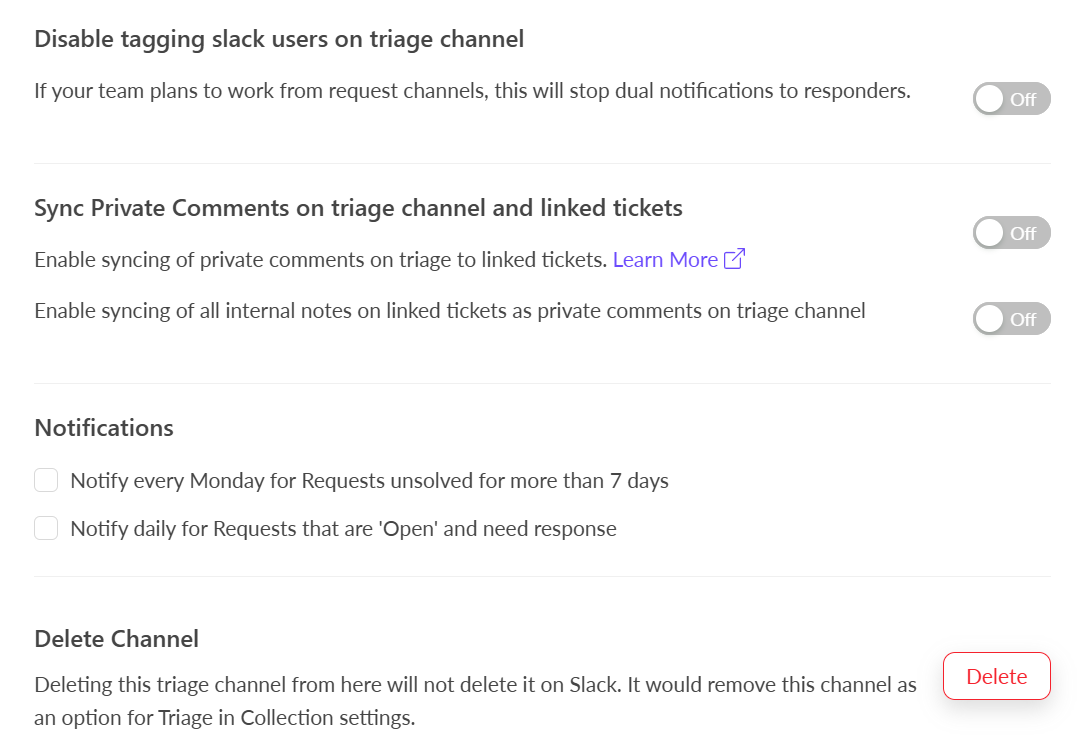This screenshot has height=756, width=1083.
Task: Click the white knob of internal notes toggle
Action: tap(990, 319)
